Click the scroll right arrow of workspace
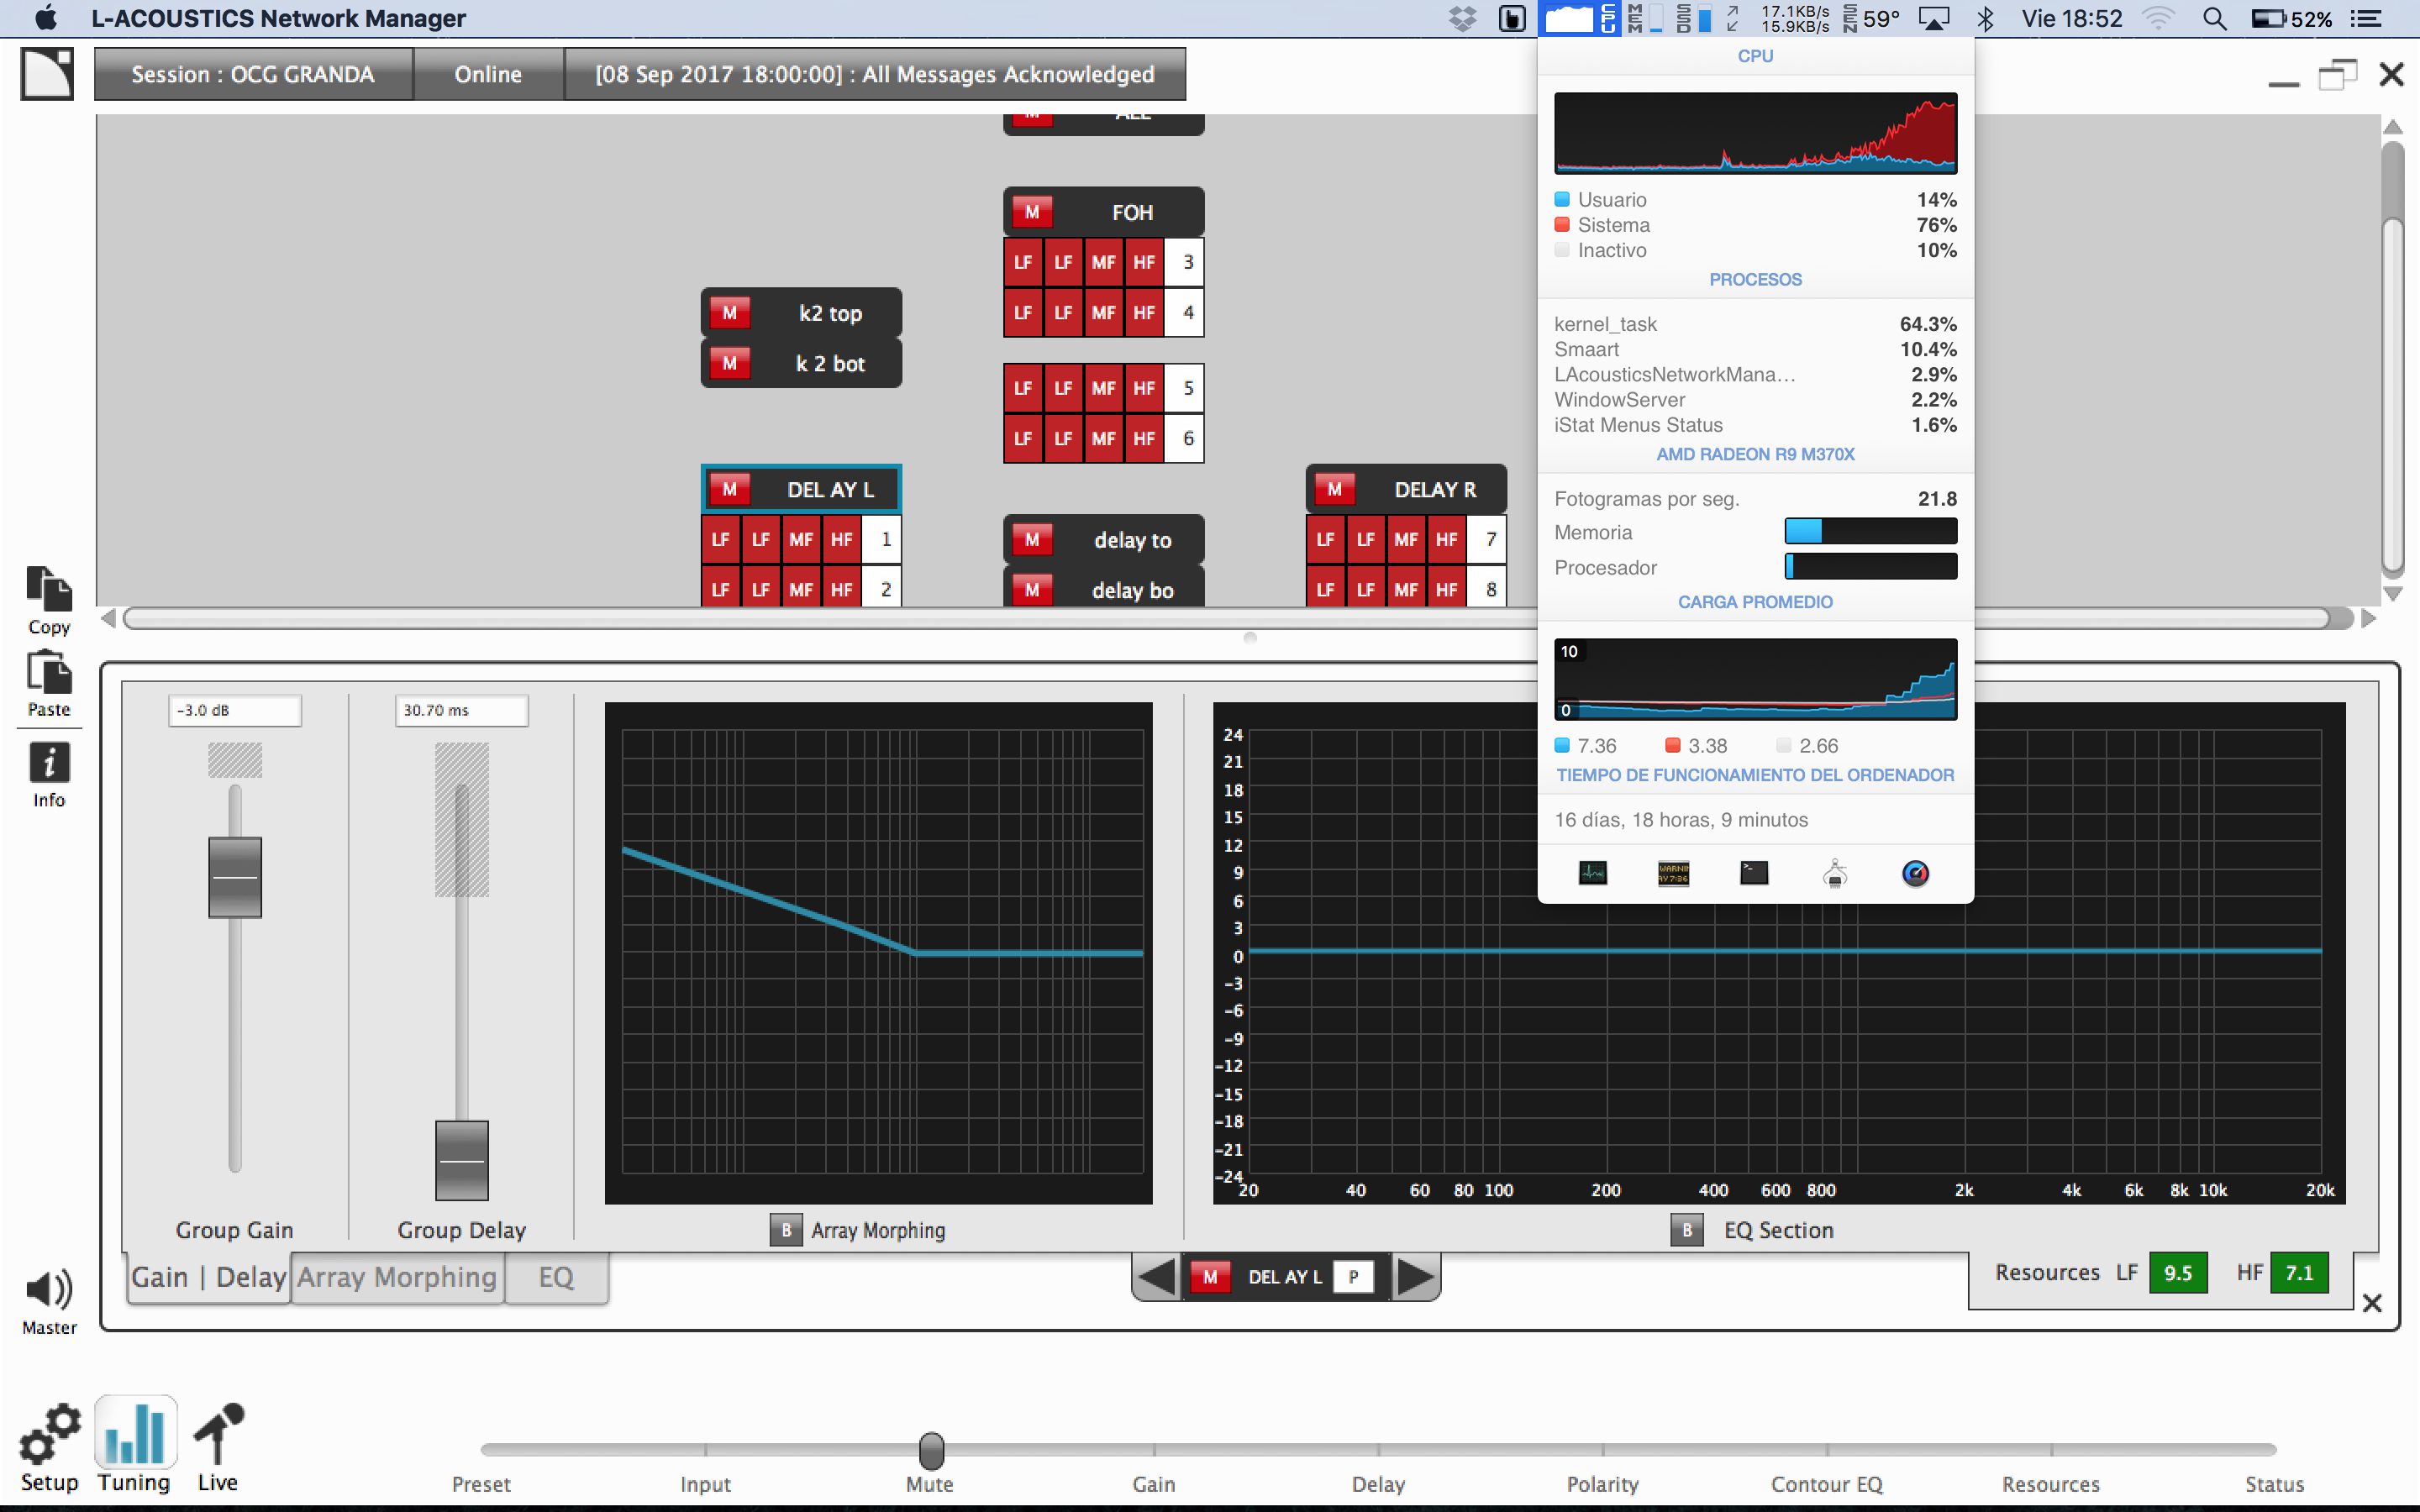 pyautogui.click(x=2368, y=618)
